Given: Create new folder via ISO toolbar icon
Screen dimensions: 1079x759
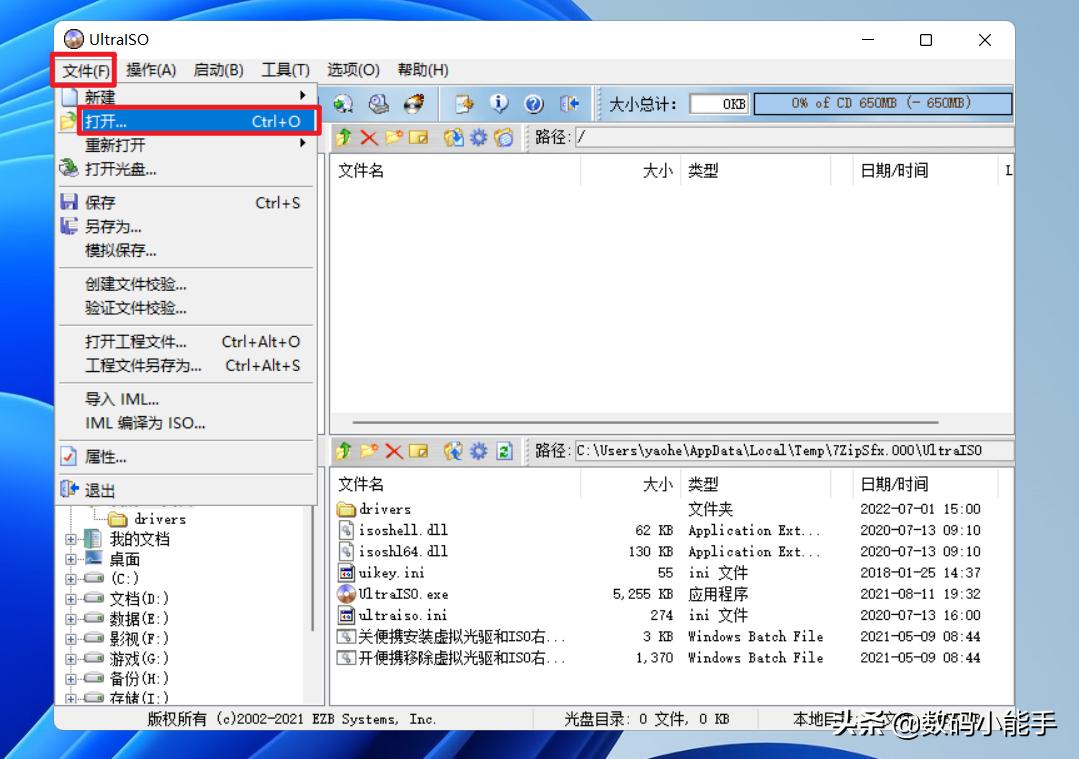Looking at the screenshot, I should pyautogui.click(x=393, y=139).
